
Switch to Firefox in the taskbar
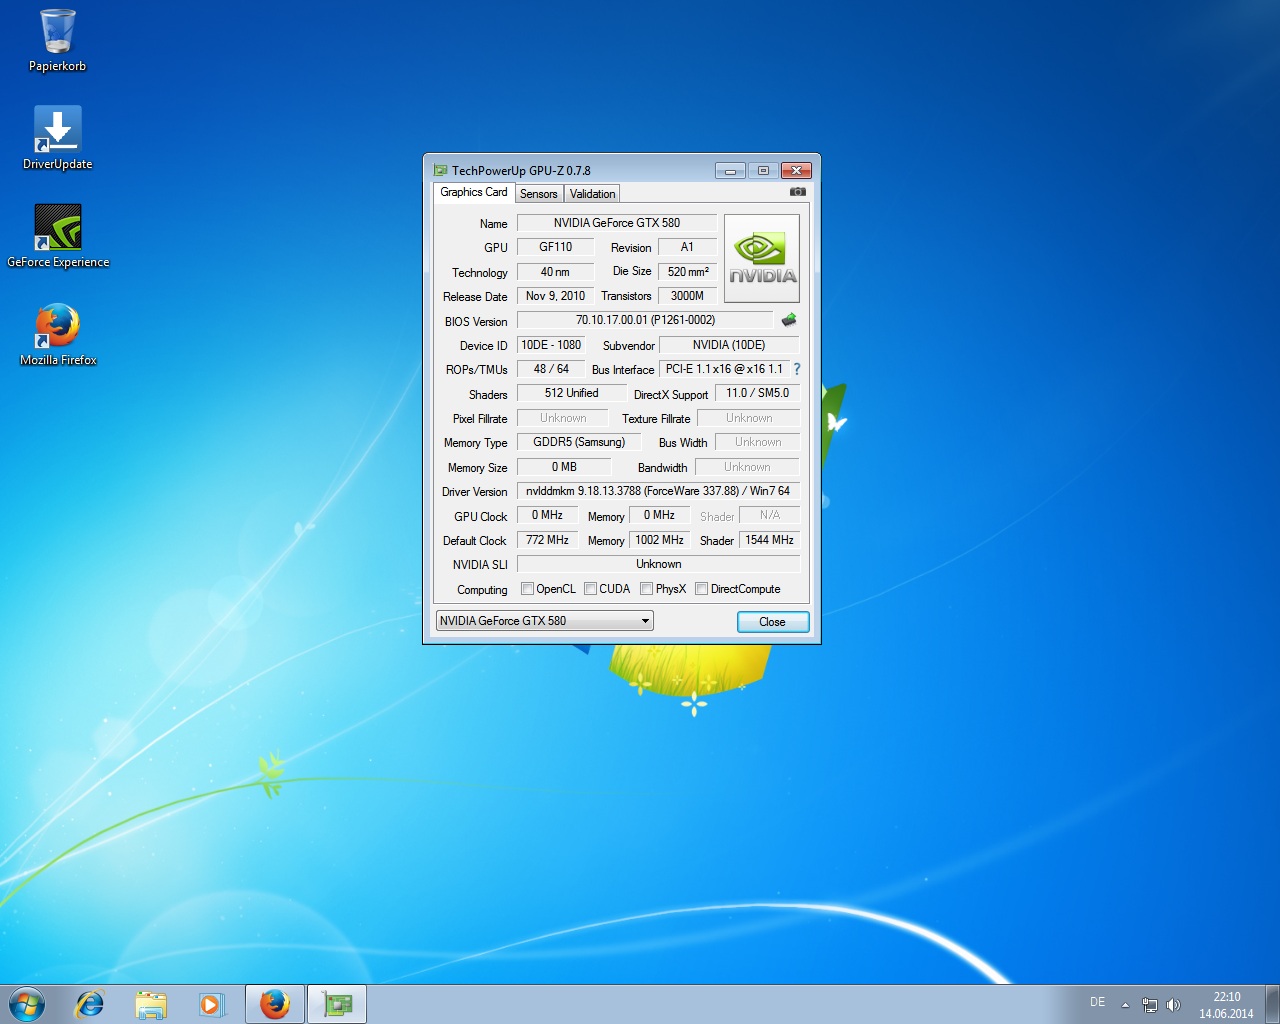coord(275,1004)
